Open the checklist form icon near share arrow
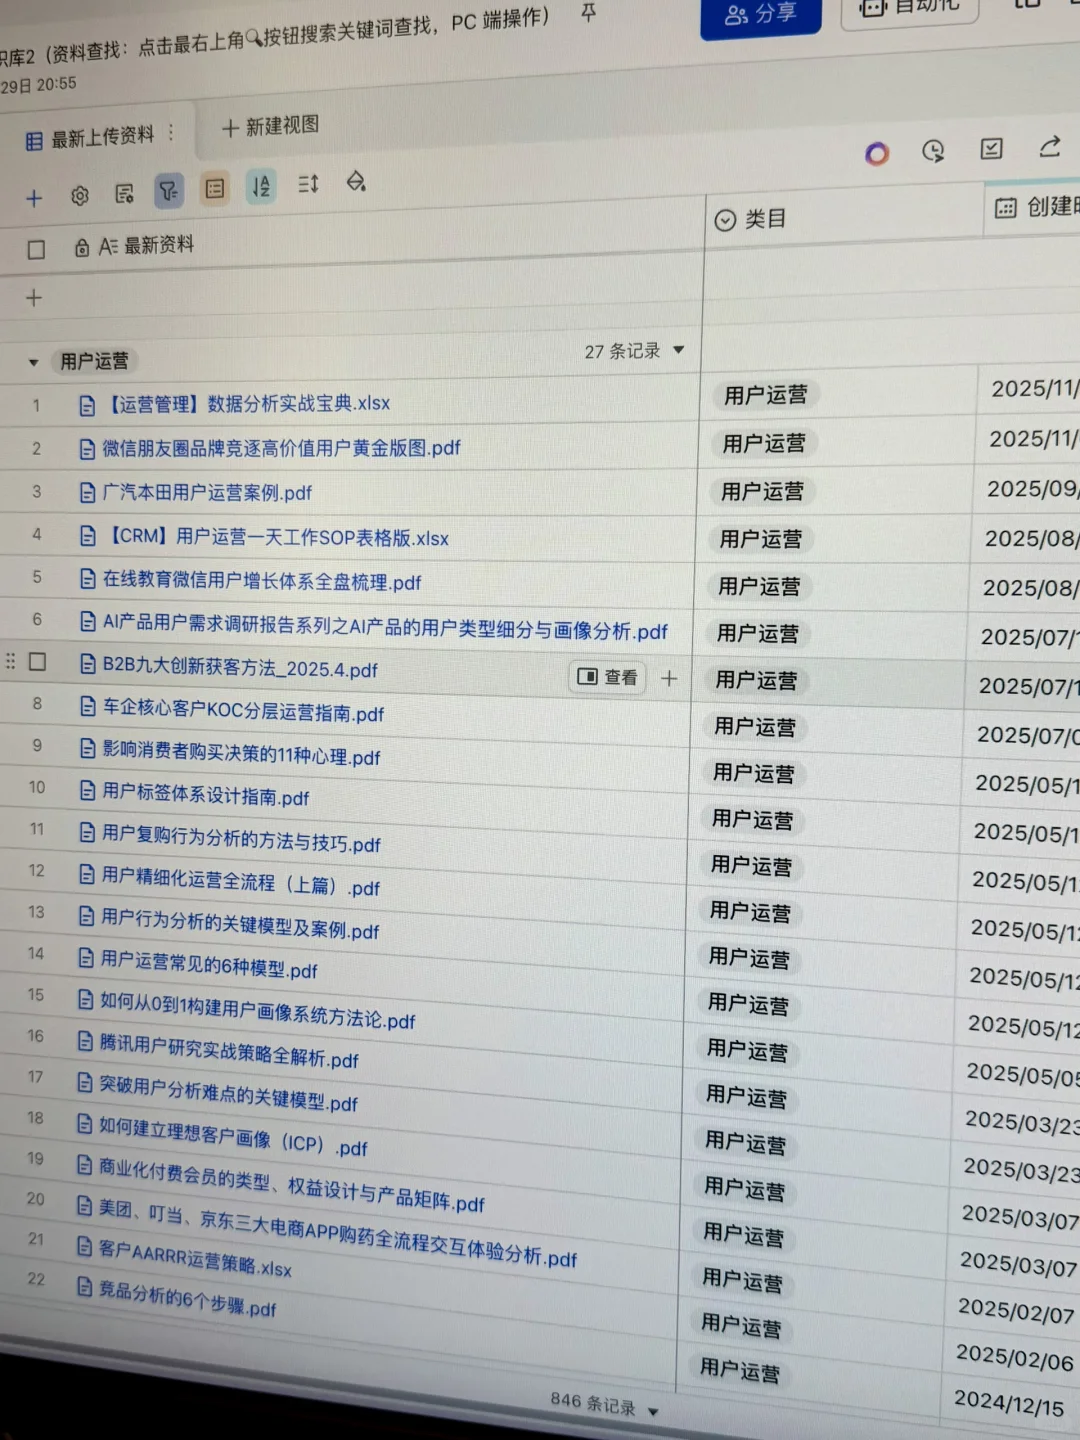This screenshot has width=1080, height=1440. click(x=991, y=149)
